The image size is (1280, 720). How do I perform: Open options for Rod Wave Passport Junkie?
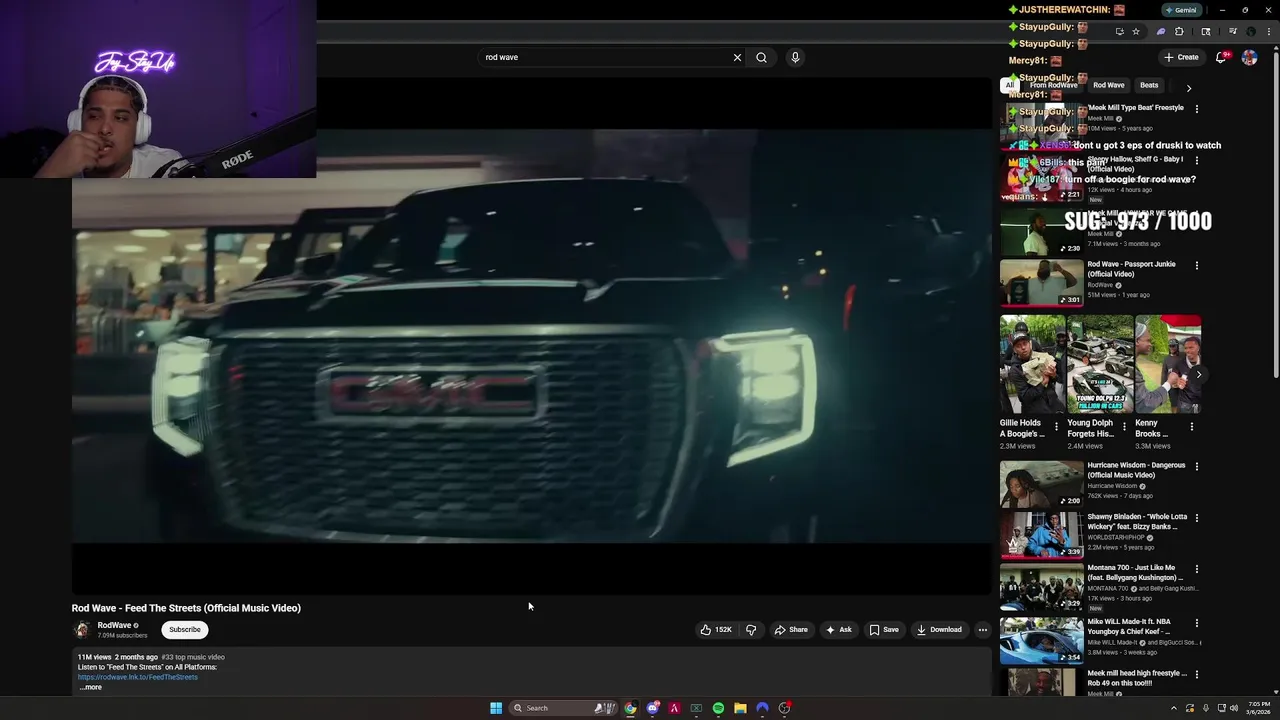click(x=1197, y=266)
